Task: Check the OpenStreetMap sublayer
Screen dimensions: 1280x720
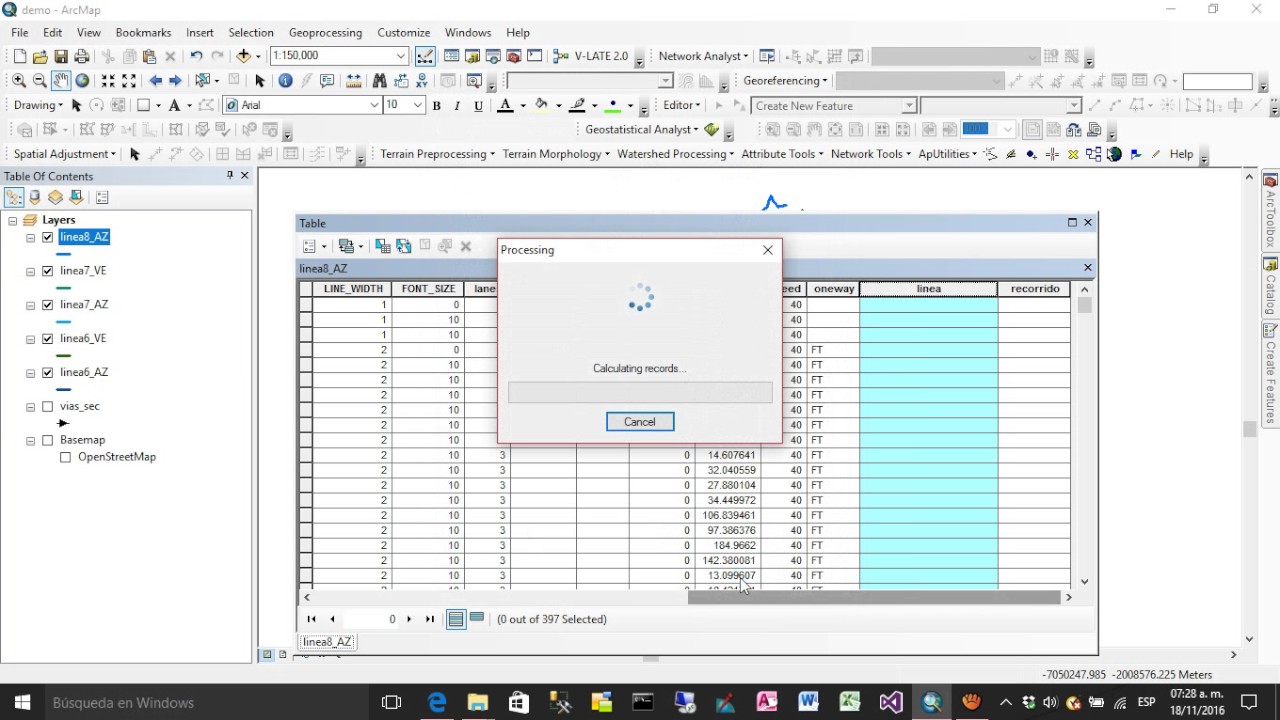Action: 66,457
